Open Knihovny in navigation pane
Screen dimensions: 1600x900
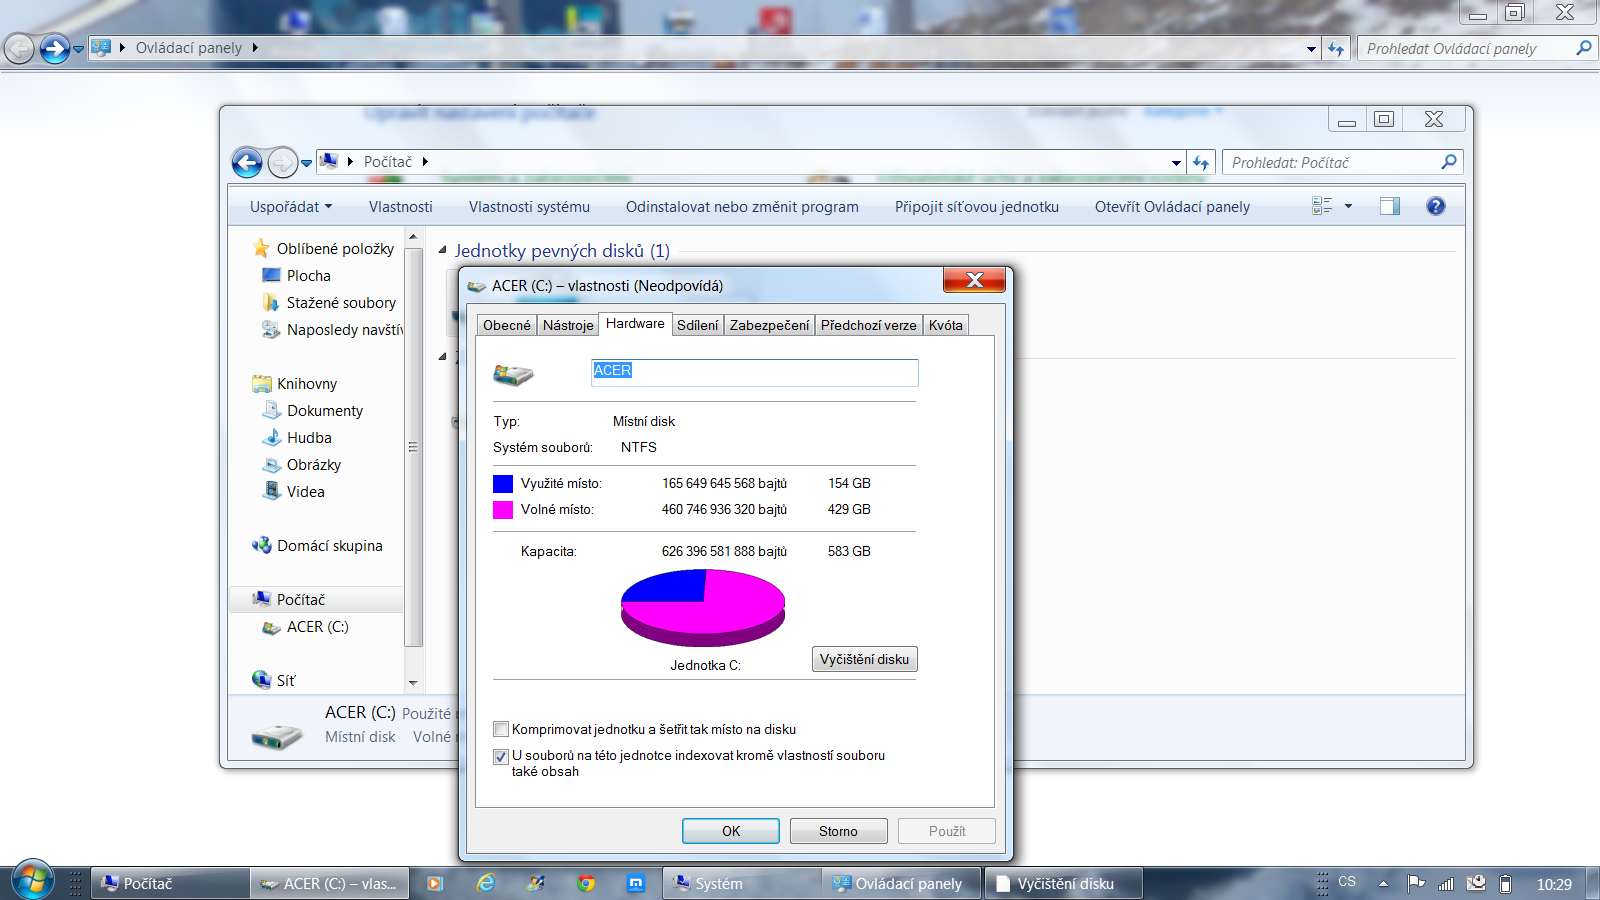(x=307, y=383)
